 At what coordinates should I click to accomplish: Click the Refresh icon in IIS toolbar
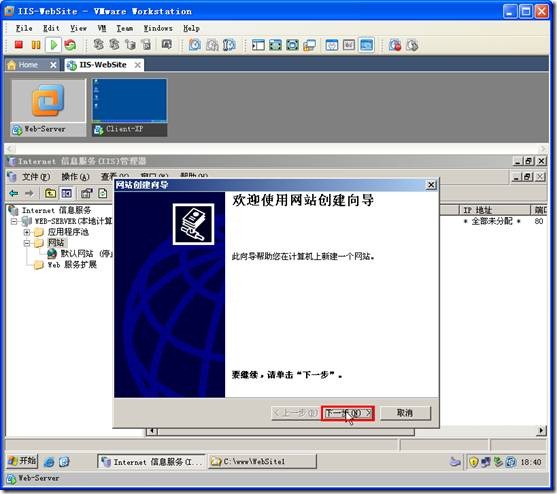pos(103,193)
